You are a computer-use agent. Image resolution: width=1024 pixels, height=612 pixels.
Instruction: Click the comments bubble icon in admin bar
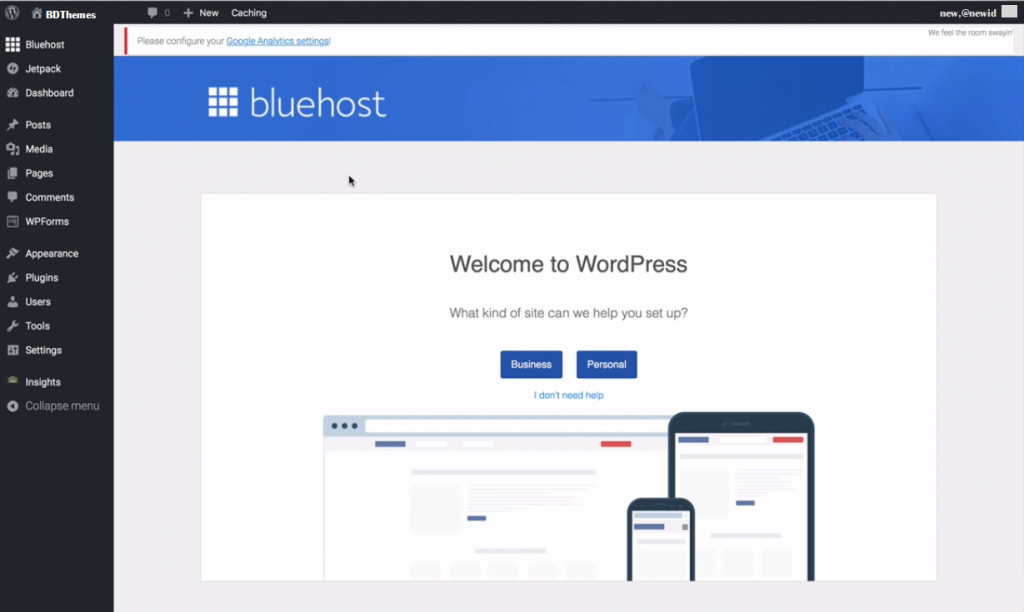152,13
